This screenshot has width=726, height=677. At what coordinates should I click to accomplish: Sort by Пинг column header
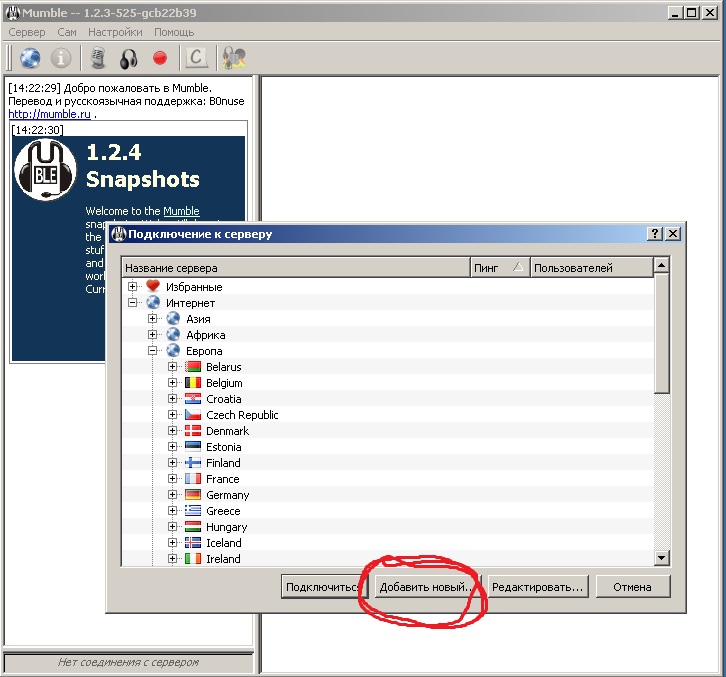click(x=500, y=268)
